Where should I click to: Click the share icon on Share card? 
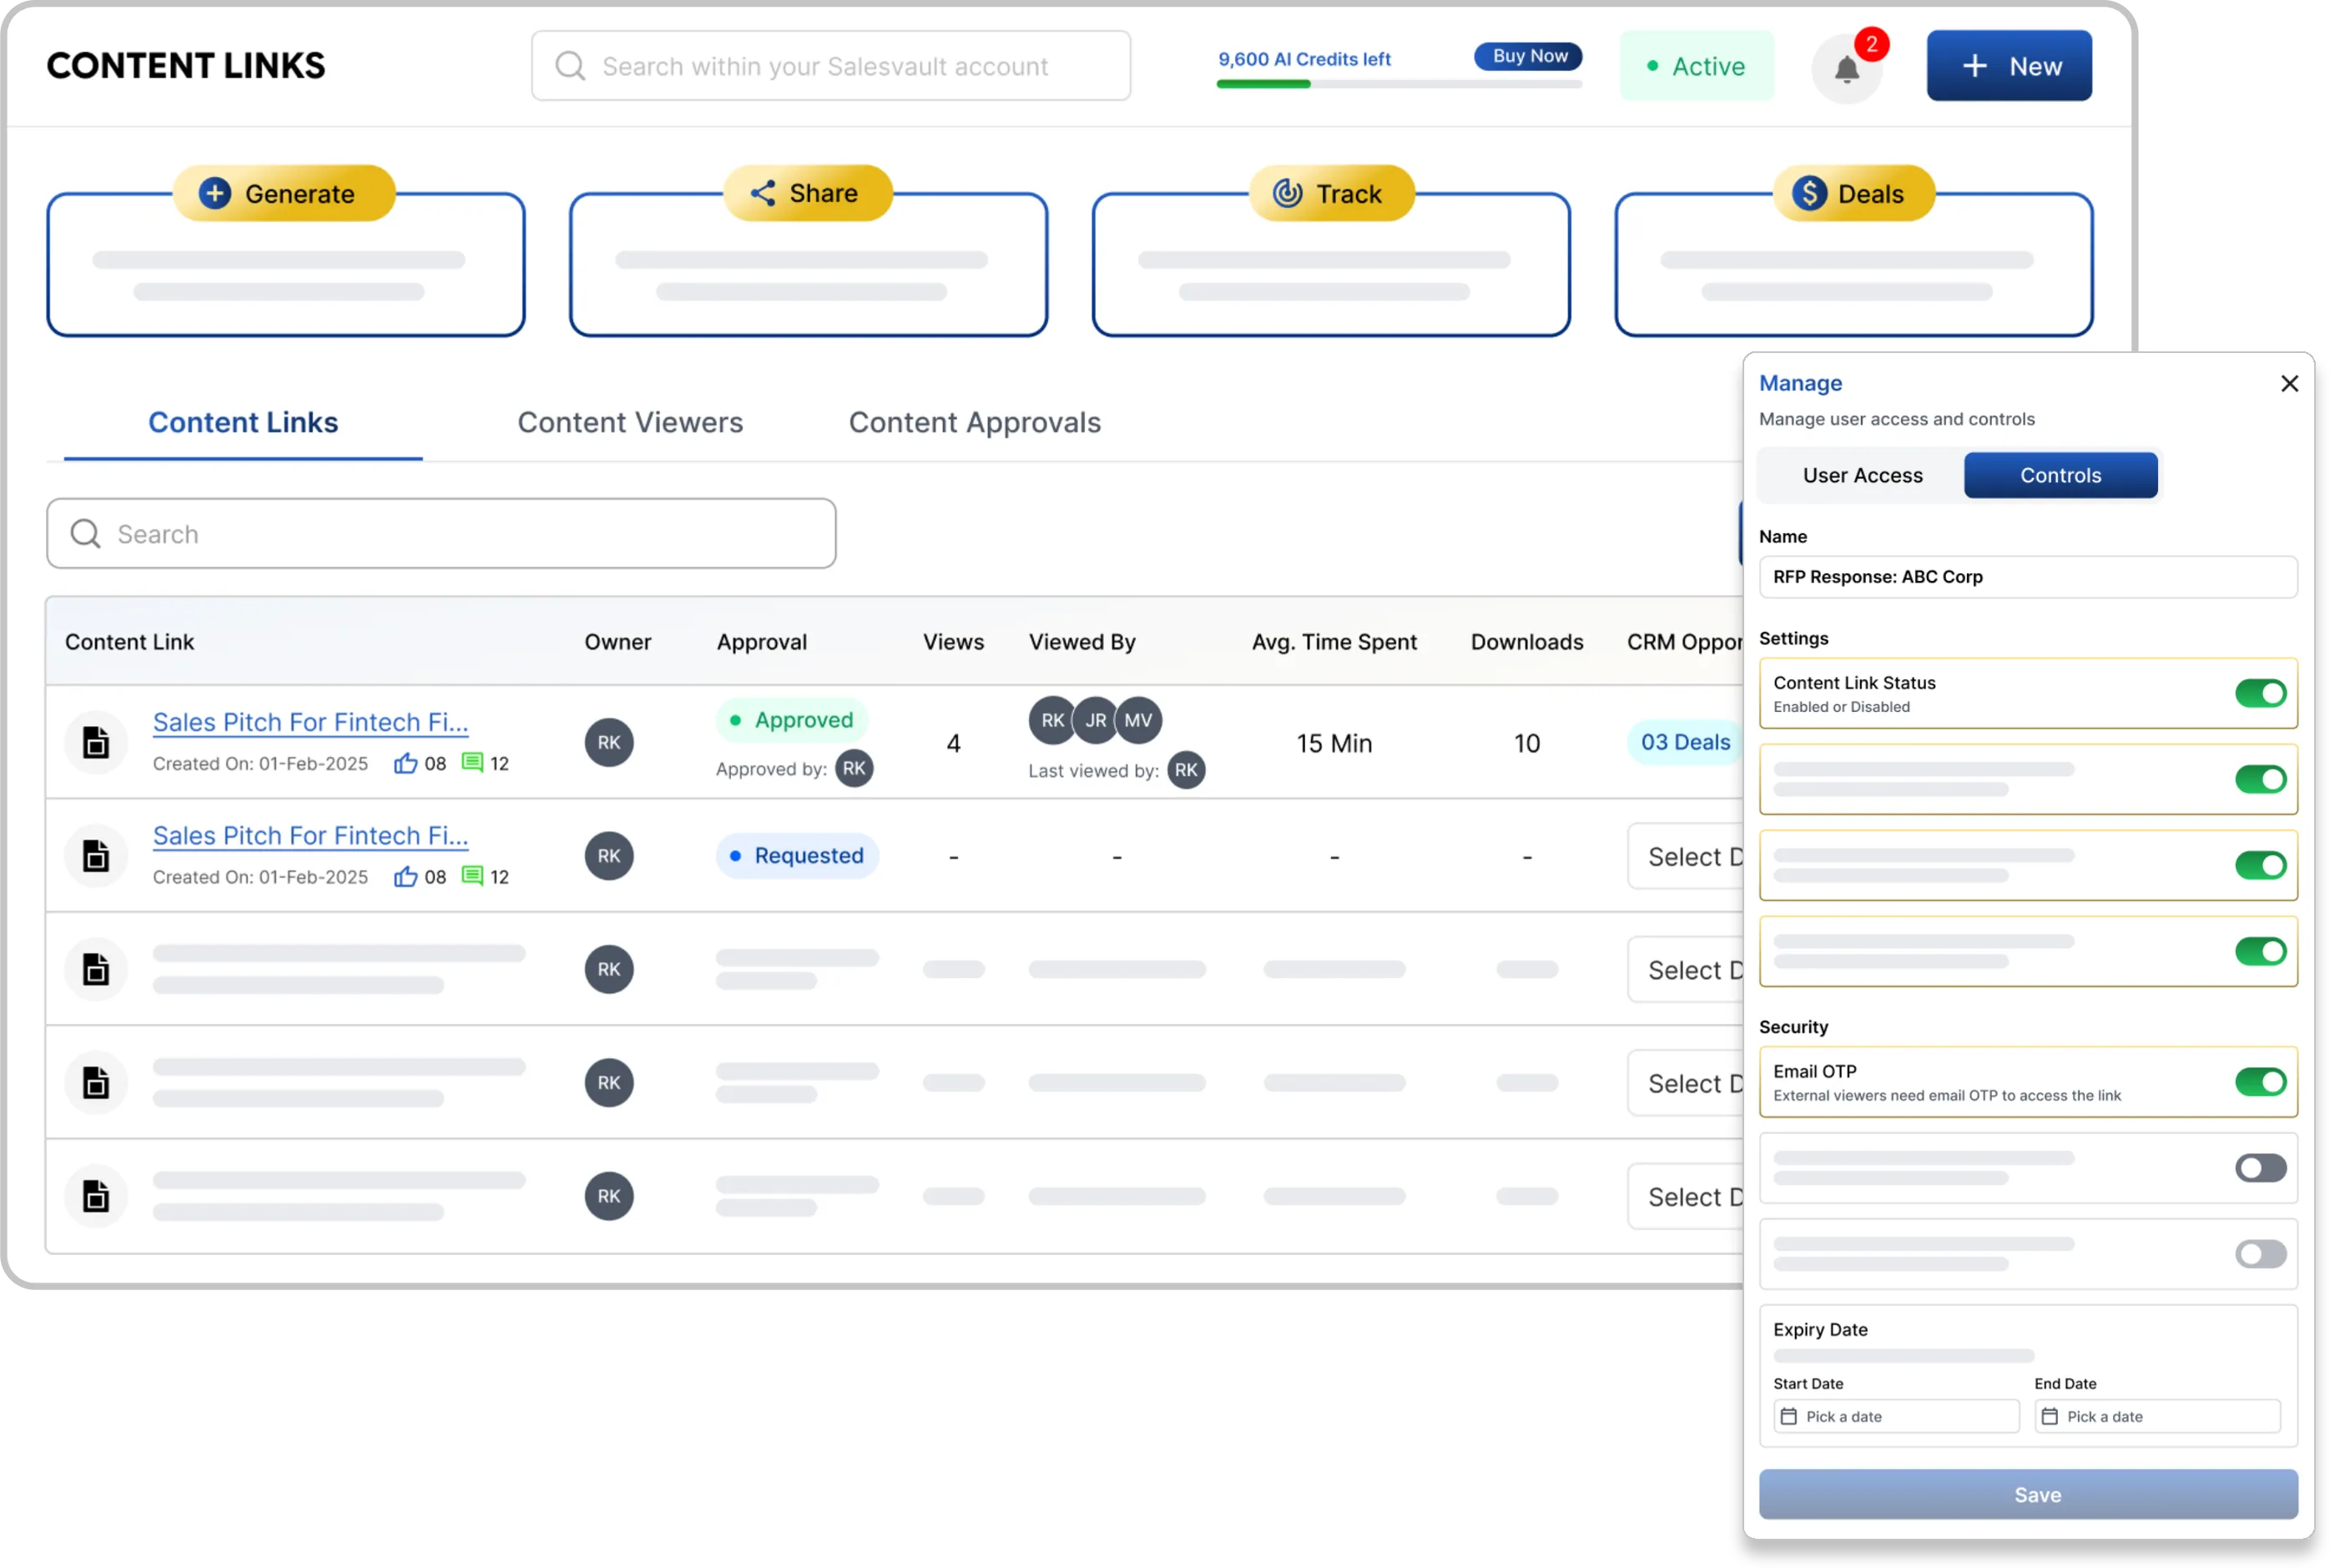pyautogui.click(x=763, y=193)
